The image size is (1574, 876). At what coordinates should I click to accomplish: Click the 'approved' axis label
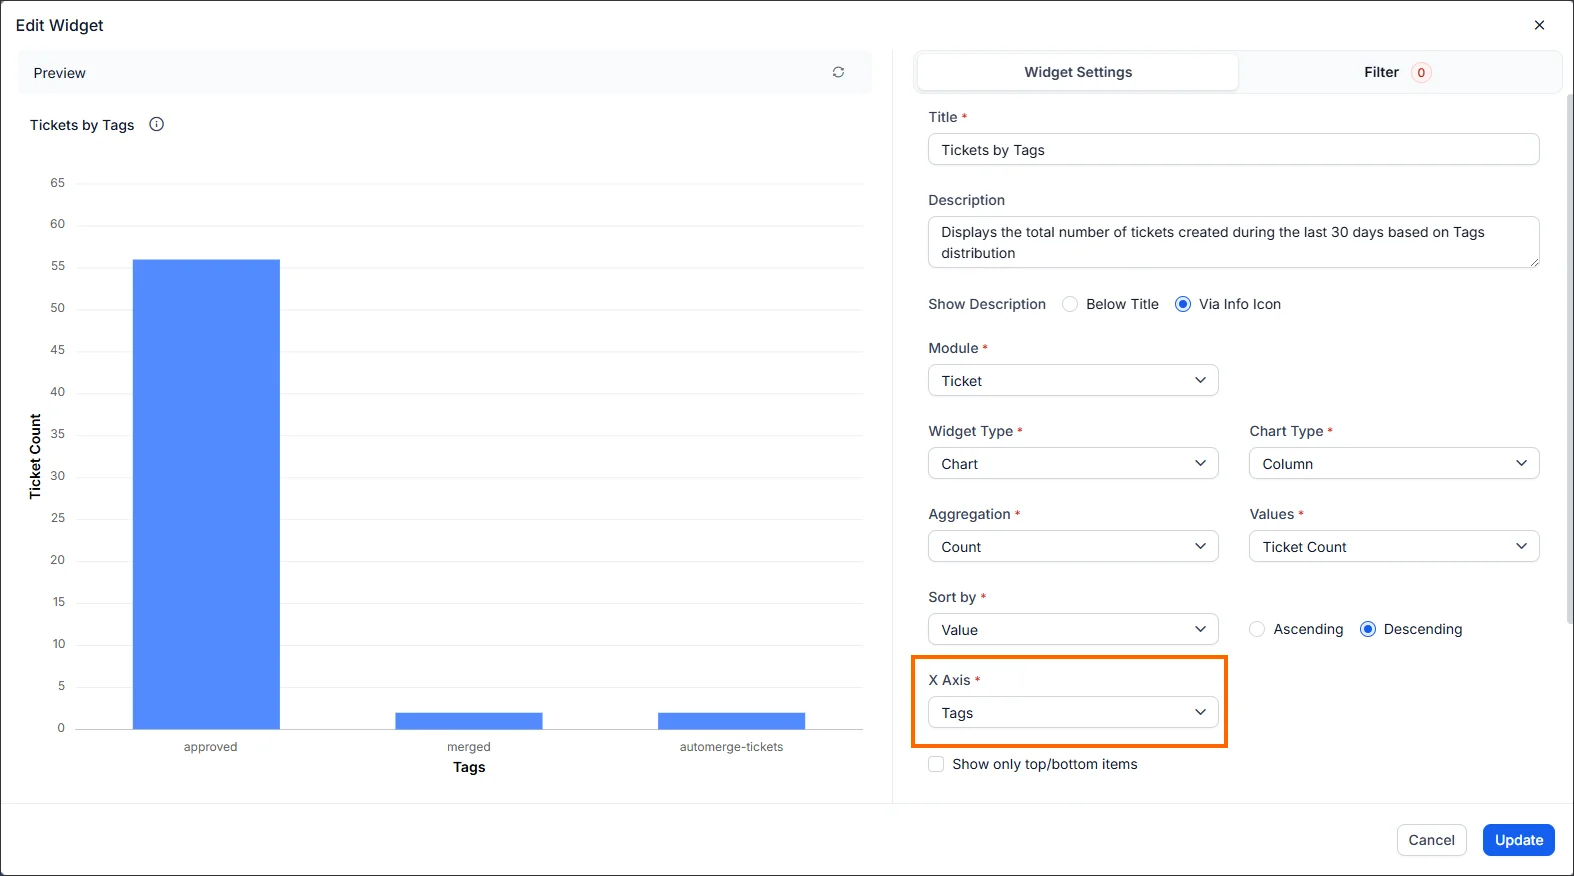(x=210, y=747)
